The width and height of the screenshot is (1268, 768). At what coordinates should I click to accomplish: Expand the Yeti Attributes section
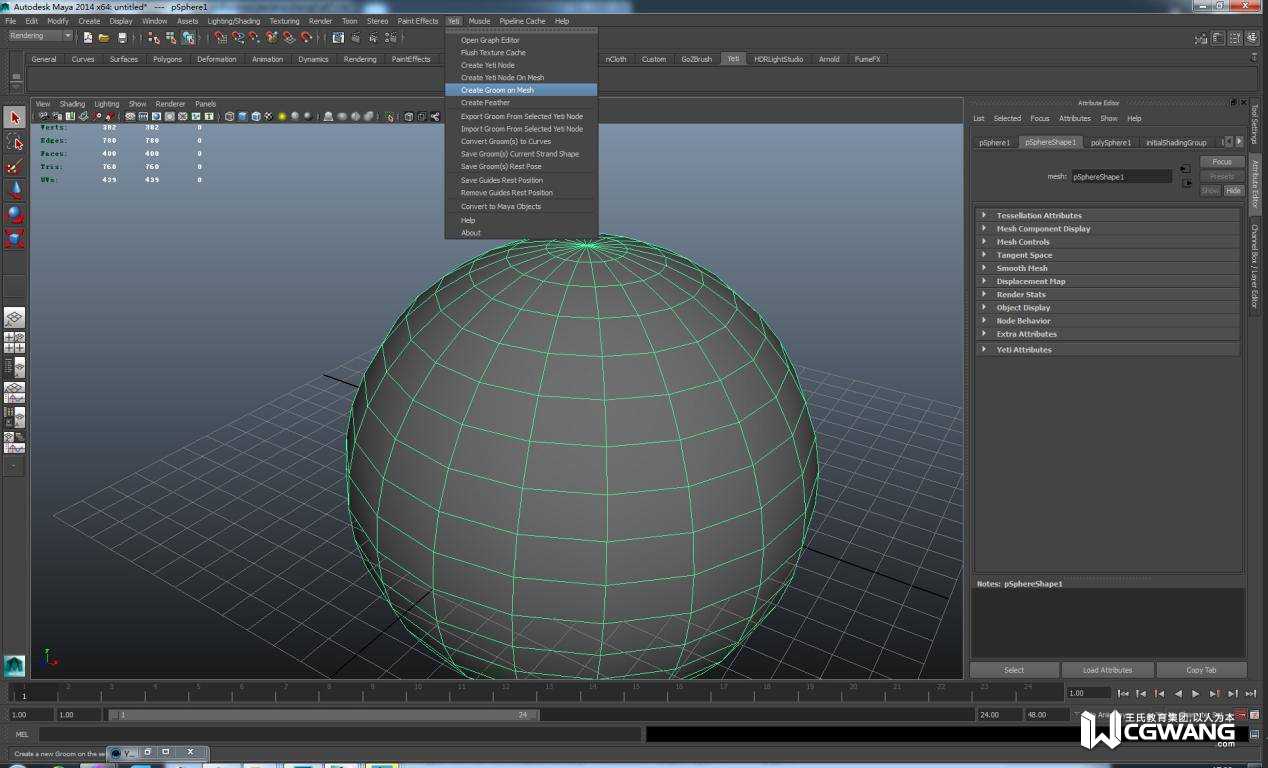click(x=1023, y=350)
